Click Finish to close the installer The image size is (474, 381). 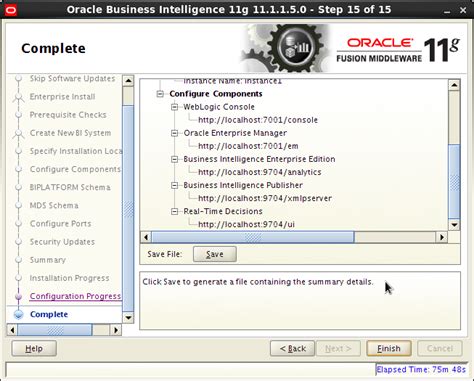(x=389, y=349)
